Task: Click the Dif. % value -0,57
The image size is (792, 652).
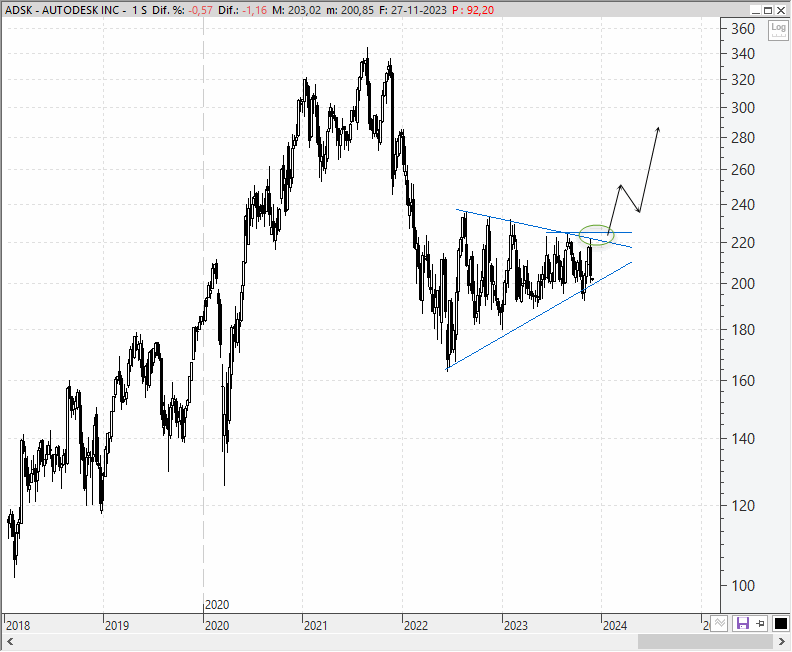Action: point(201,10)
